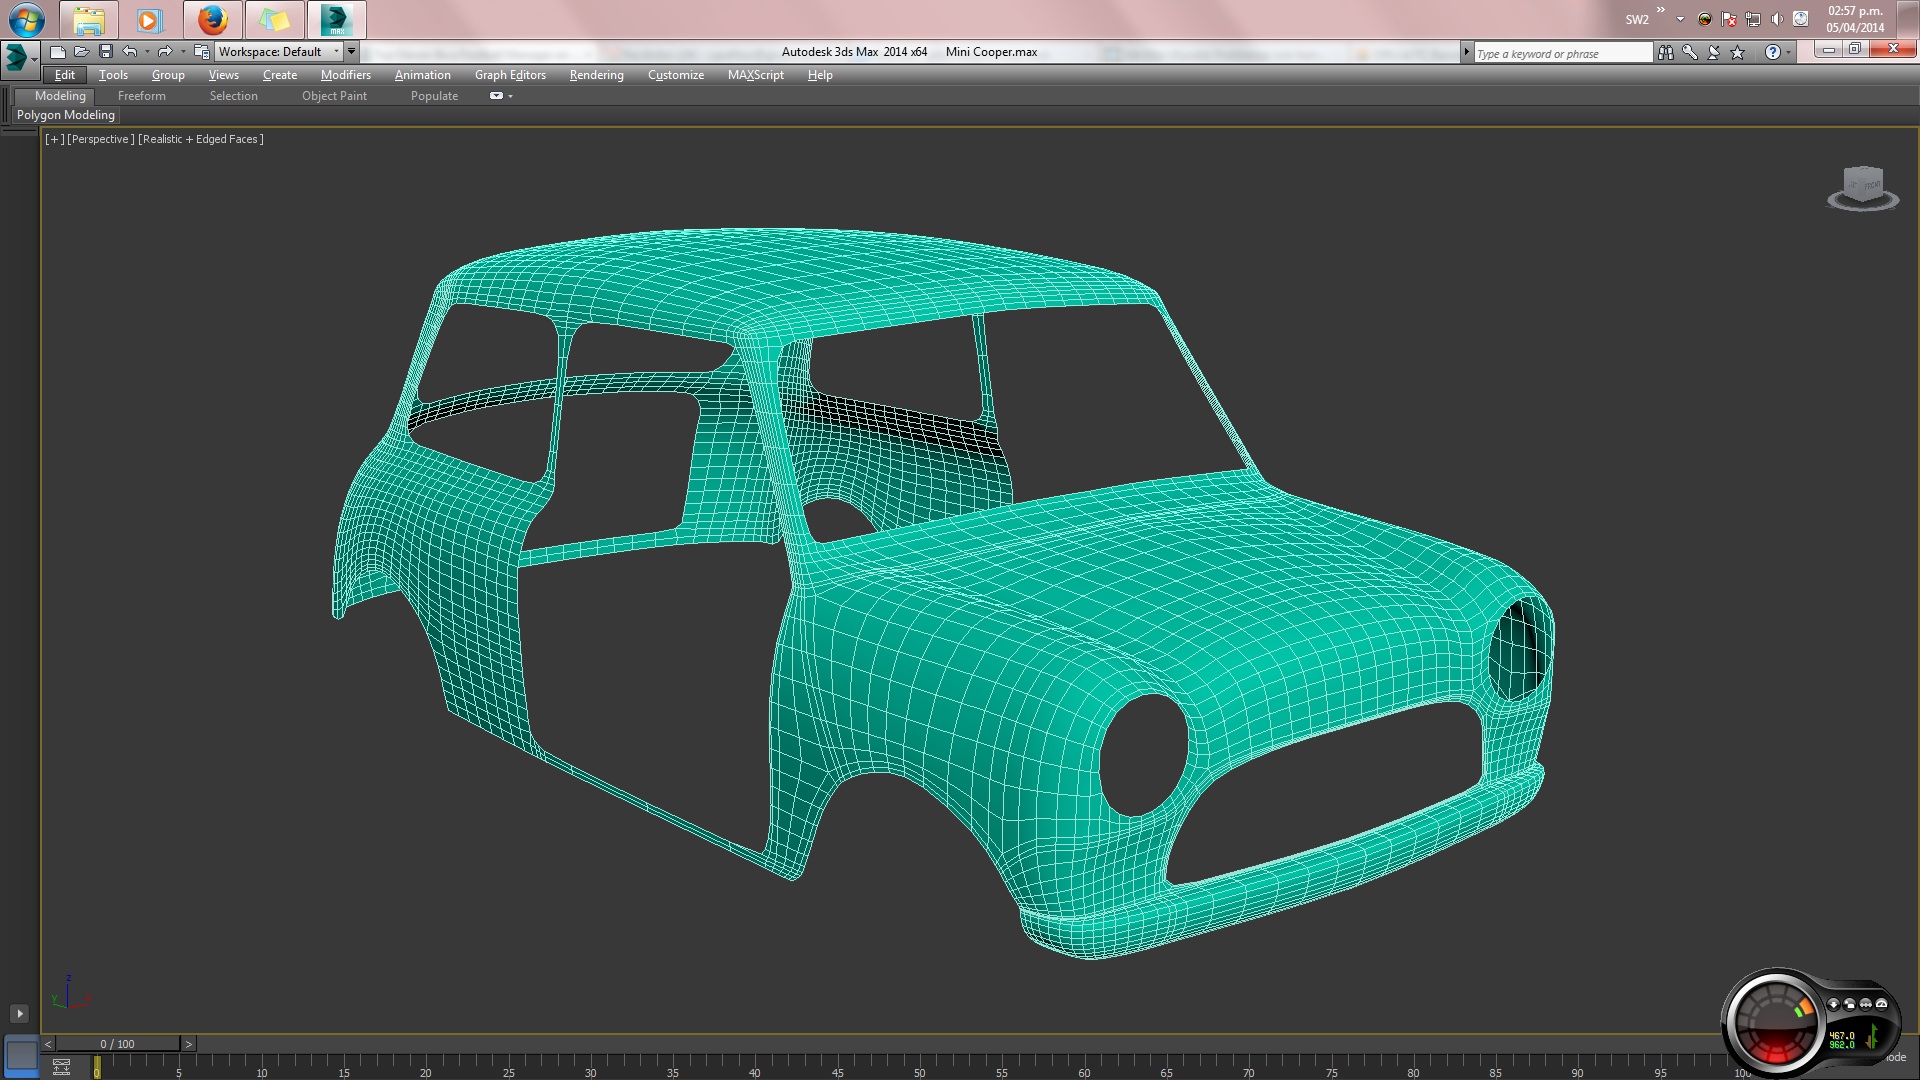The width and height of the screenshot is (1920, 1080).
Task: Switch to the Freeform ribbon tab
Action: (141, 96)
